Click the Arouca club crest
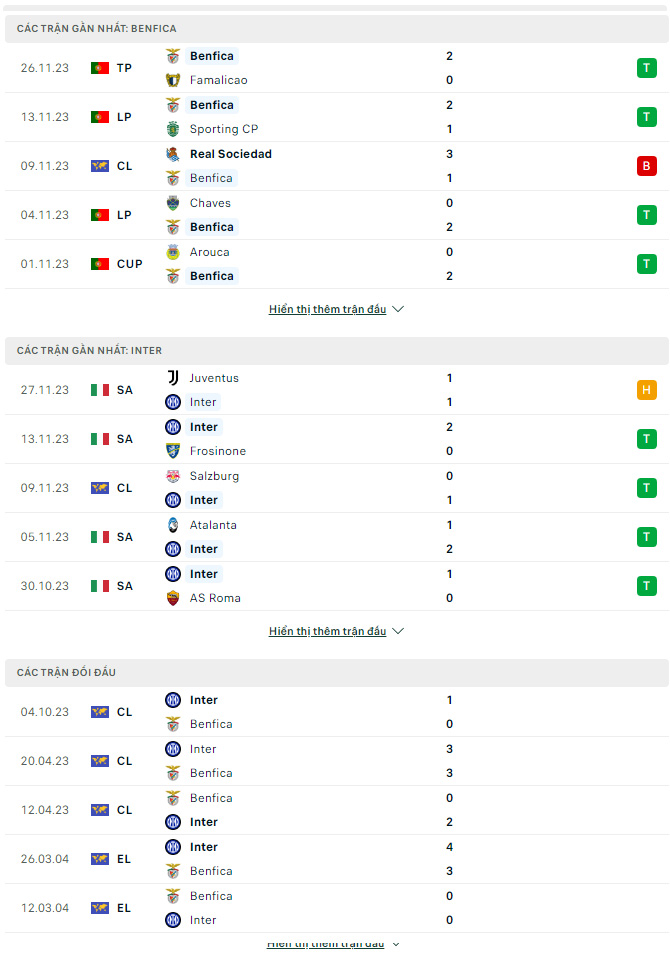670x954 pixels. coord(173,252)
